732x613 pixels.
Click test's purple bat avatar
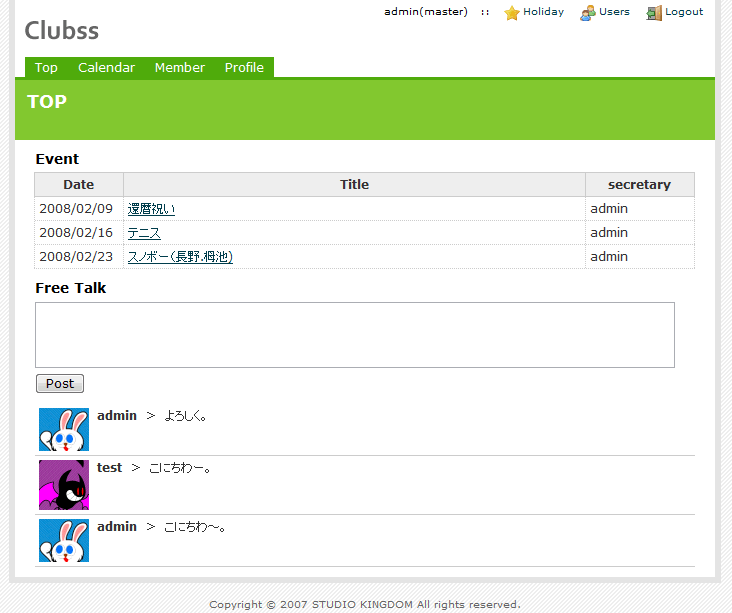pos(64,485)
